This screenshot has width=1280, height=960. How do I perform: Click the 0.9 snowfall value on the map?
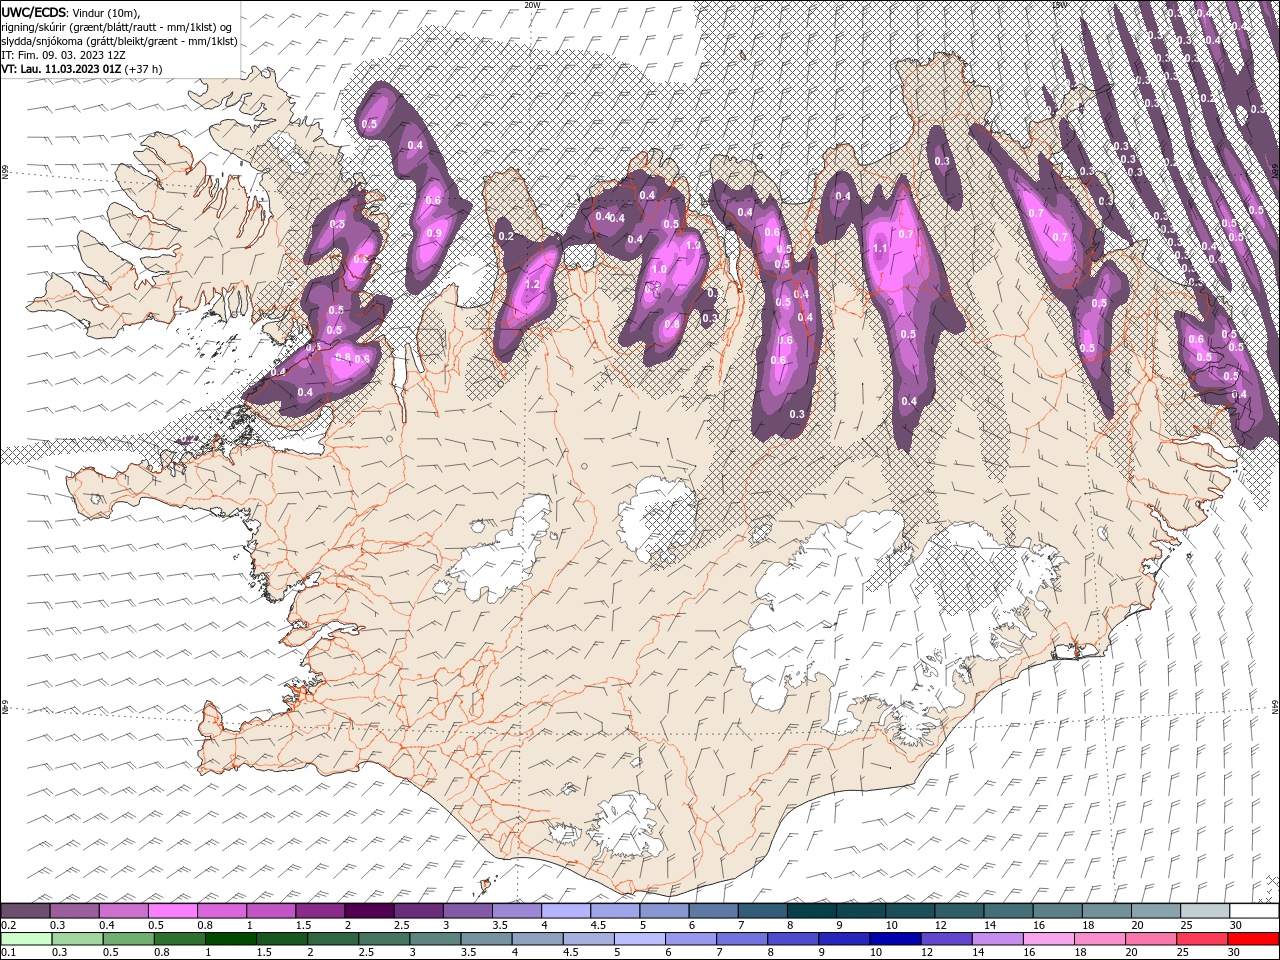(434, 233)
